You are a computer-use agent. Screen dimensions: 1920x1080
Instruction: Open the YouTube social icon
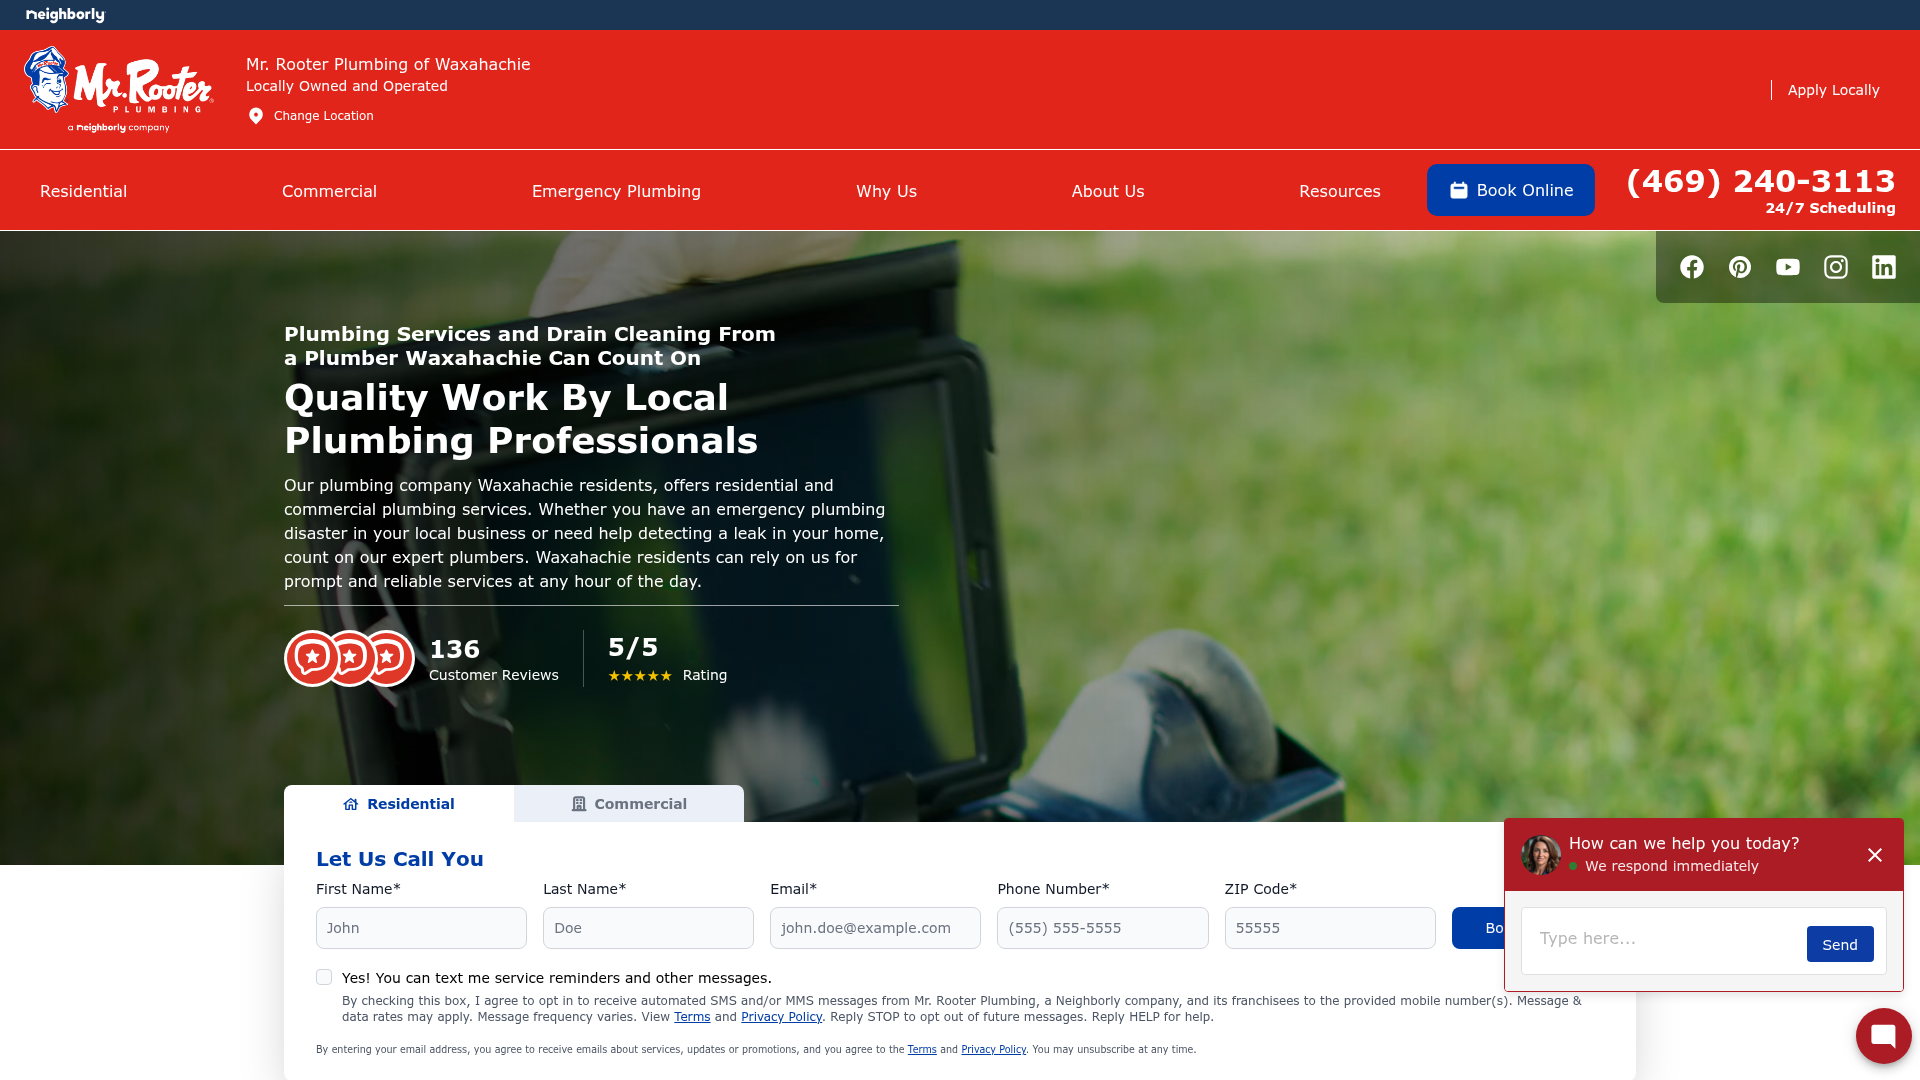pyautogui.click(x=1788, y=267)
